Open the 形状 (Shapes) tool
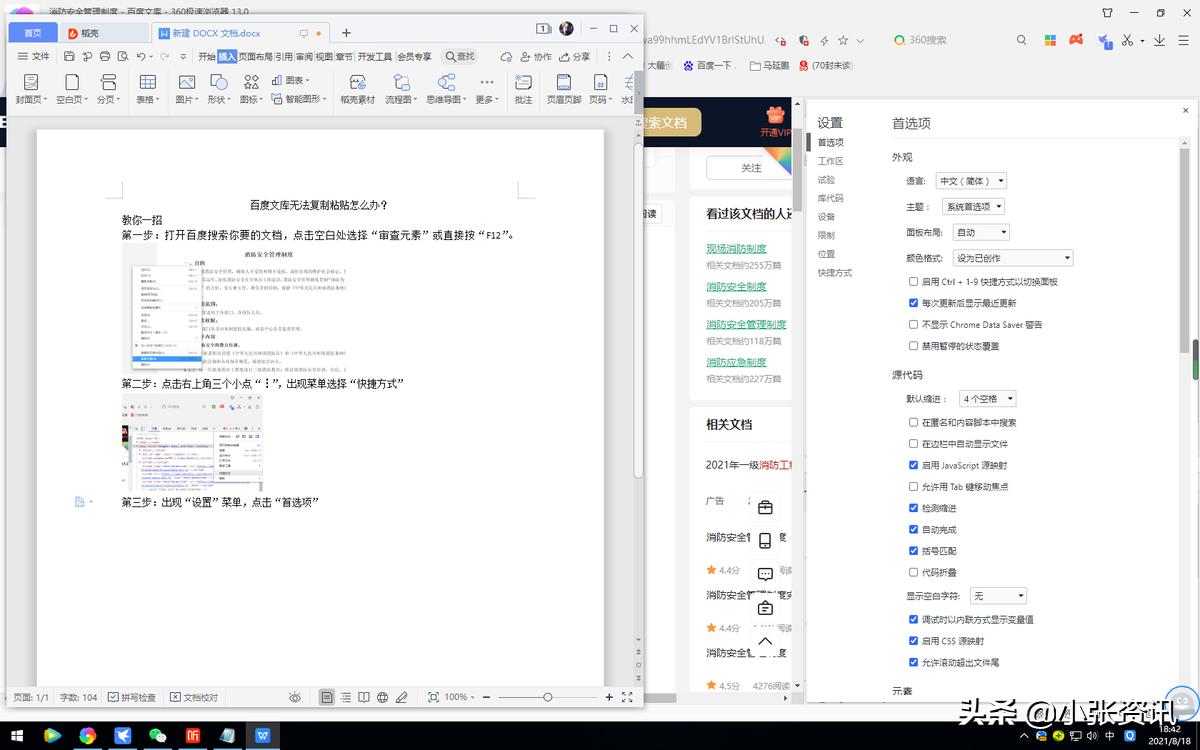The height and width of the screenshot is (750, 1200). pyautogui.click(x=216, y=85)
